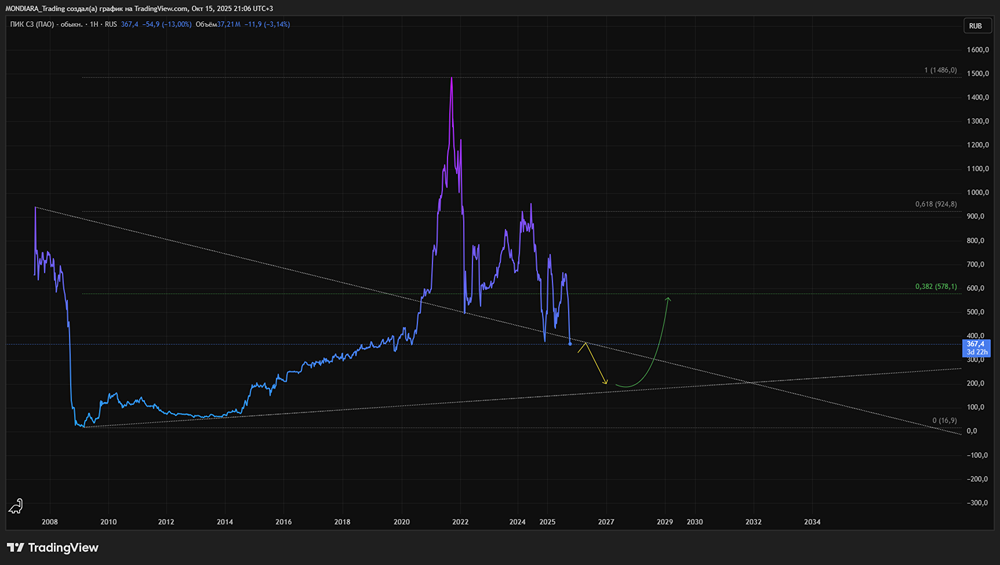Click the 1000,0 price axis label

click(978, 193)
